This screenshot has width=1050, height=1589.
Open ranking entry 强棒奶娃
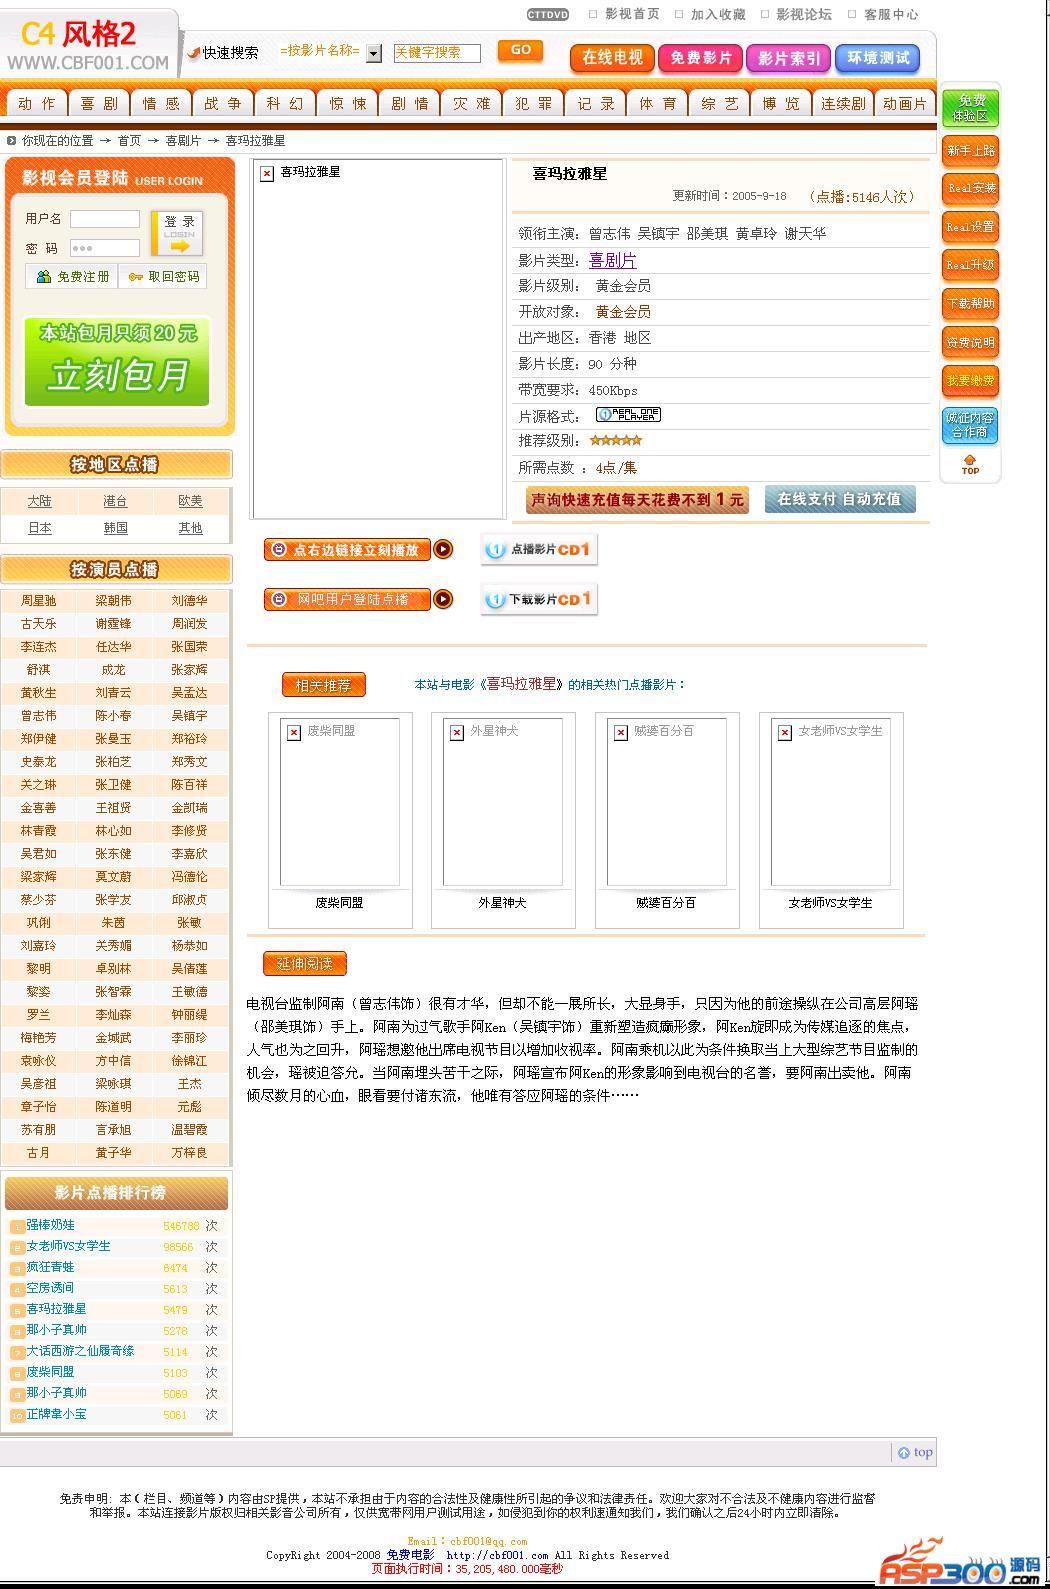[50, 1225]
